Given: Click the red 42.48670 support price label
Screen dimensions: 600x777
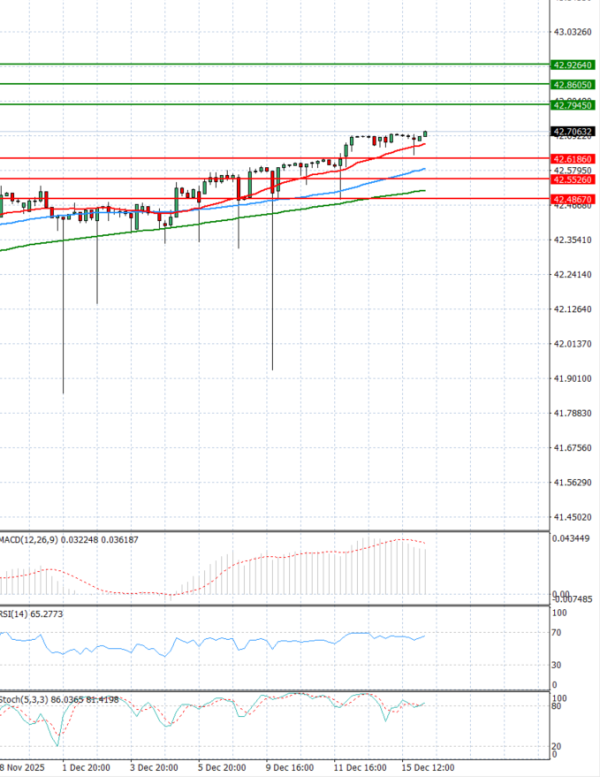Looking at the screenshot, I should tap(573, 199).
